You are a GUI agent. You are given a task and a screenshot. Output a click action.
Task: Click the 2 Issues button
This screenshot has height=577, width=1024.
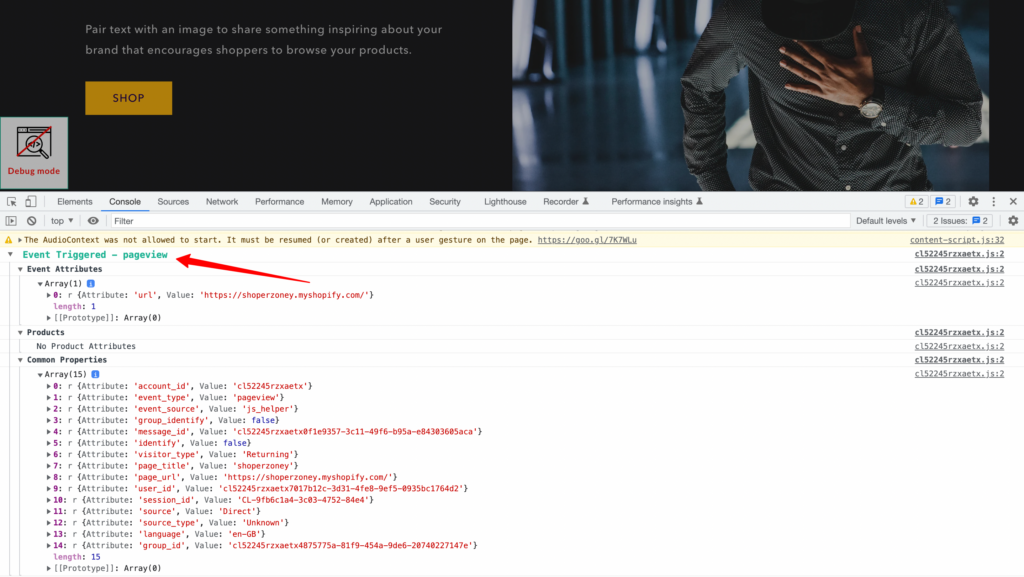pos(961,221)
